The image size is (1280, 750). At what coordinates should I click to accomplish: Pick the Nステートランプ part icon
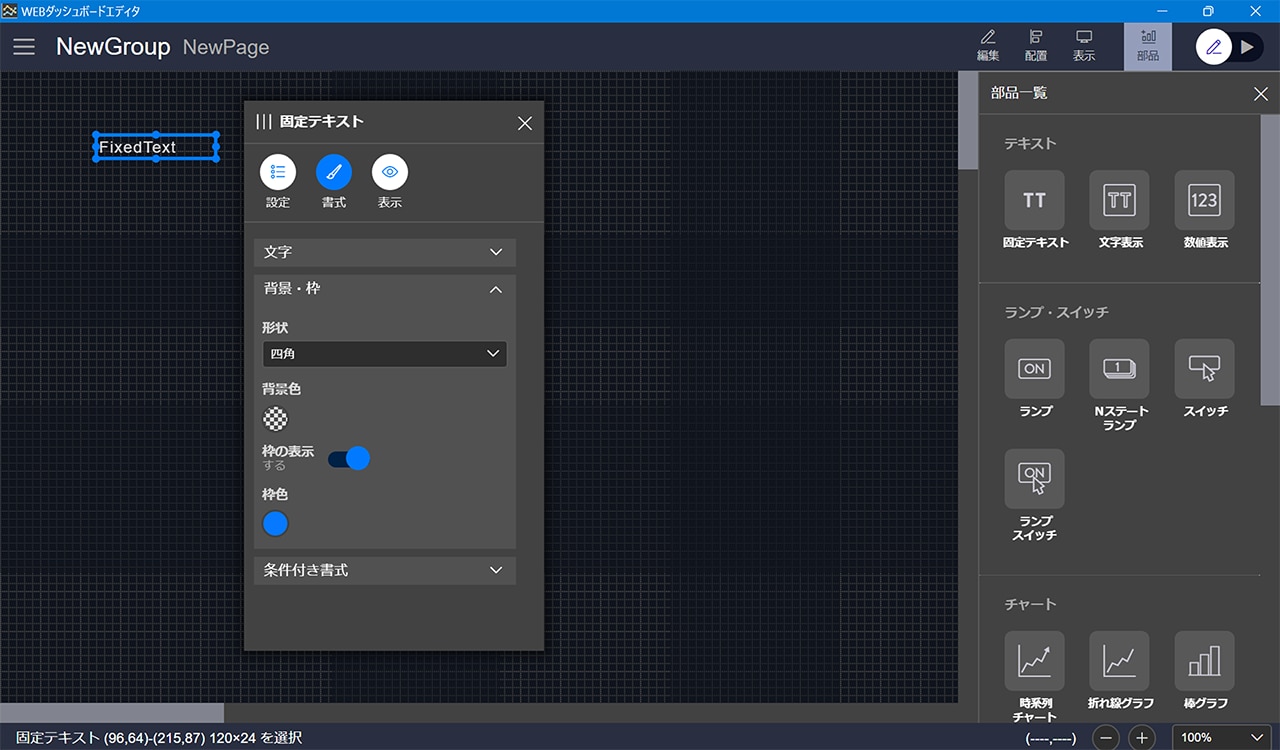click(x=1119, y=369)
